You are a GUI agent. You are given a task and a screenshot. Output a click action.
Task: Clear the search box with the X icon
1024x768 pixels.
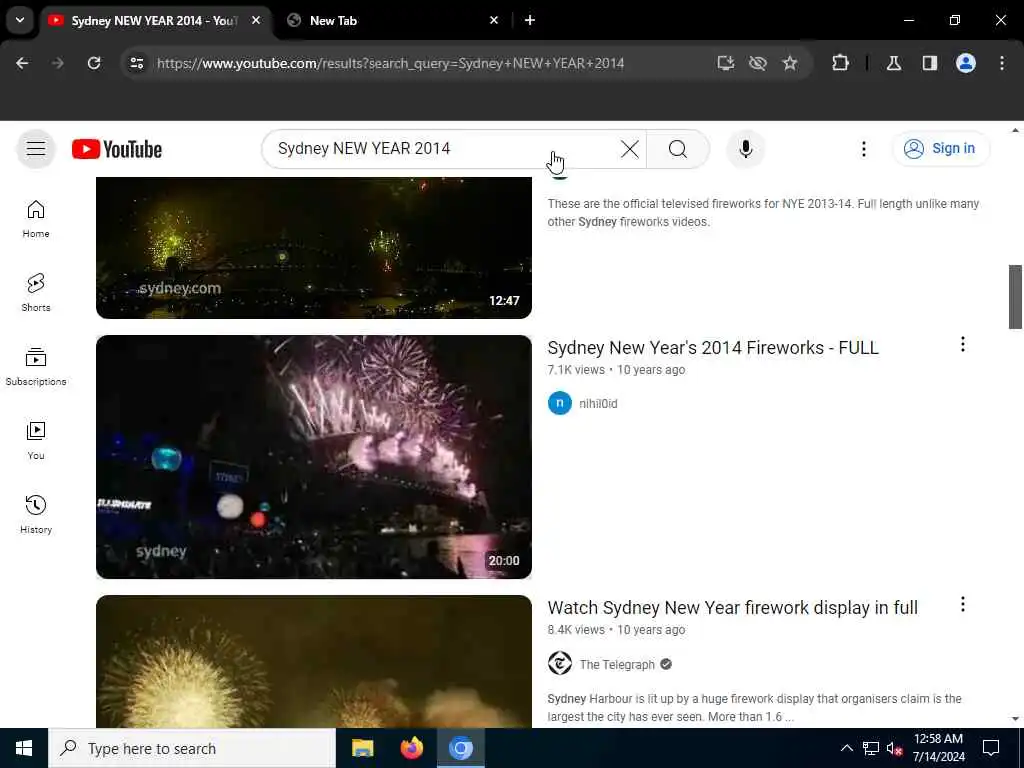coord(630,149)
